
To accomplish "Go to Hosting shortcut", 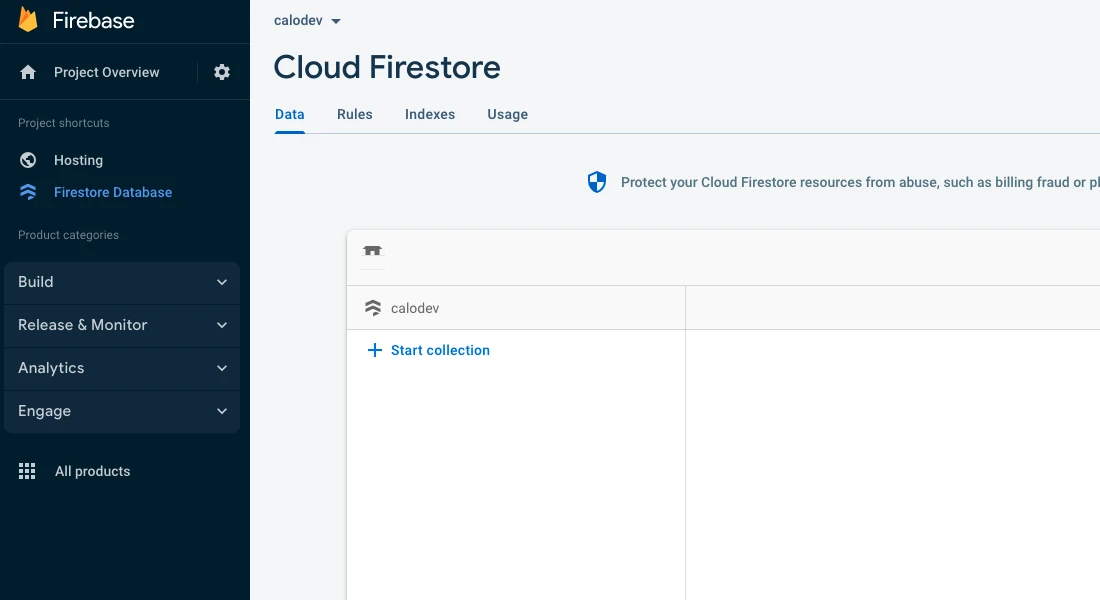I will tap(79, 160).
